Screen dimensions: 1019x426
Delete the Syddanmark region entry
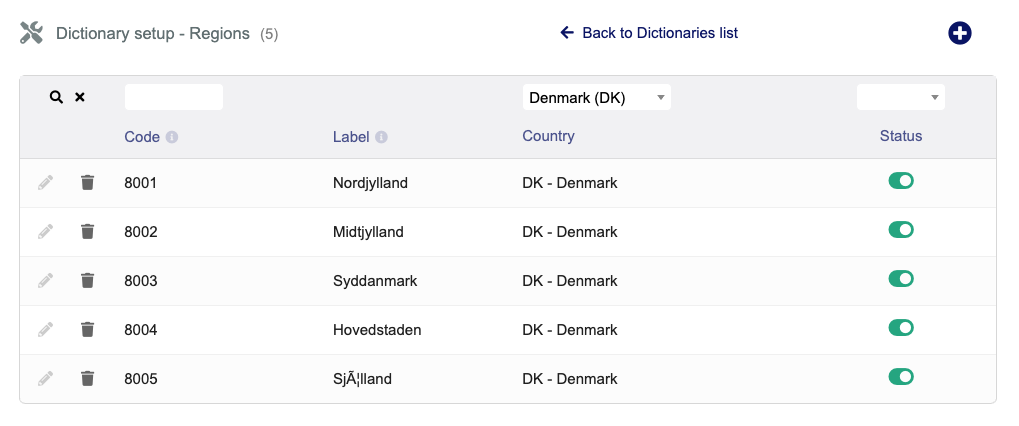[88, 280]
